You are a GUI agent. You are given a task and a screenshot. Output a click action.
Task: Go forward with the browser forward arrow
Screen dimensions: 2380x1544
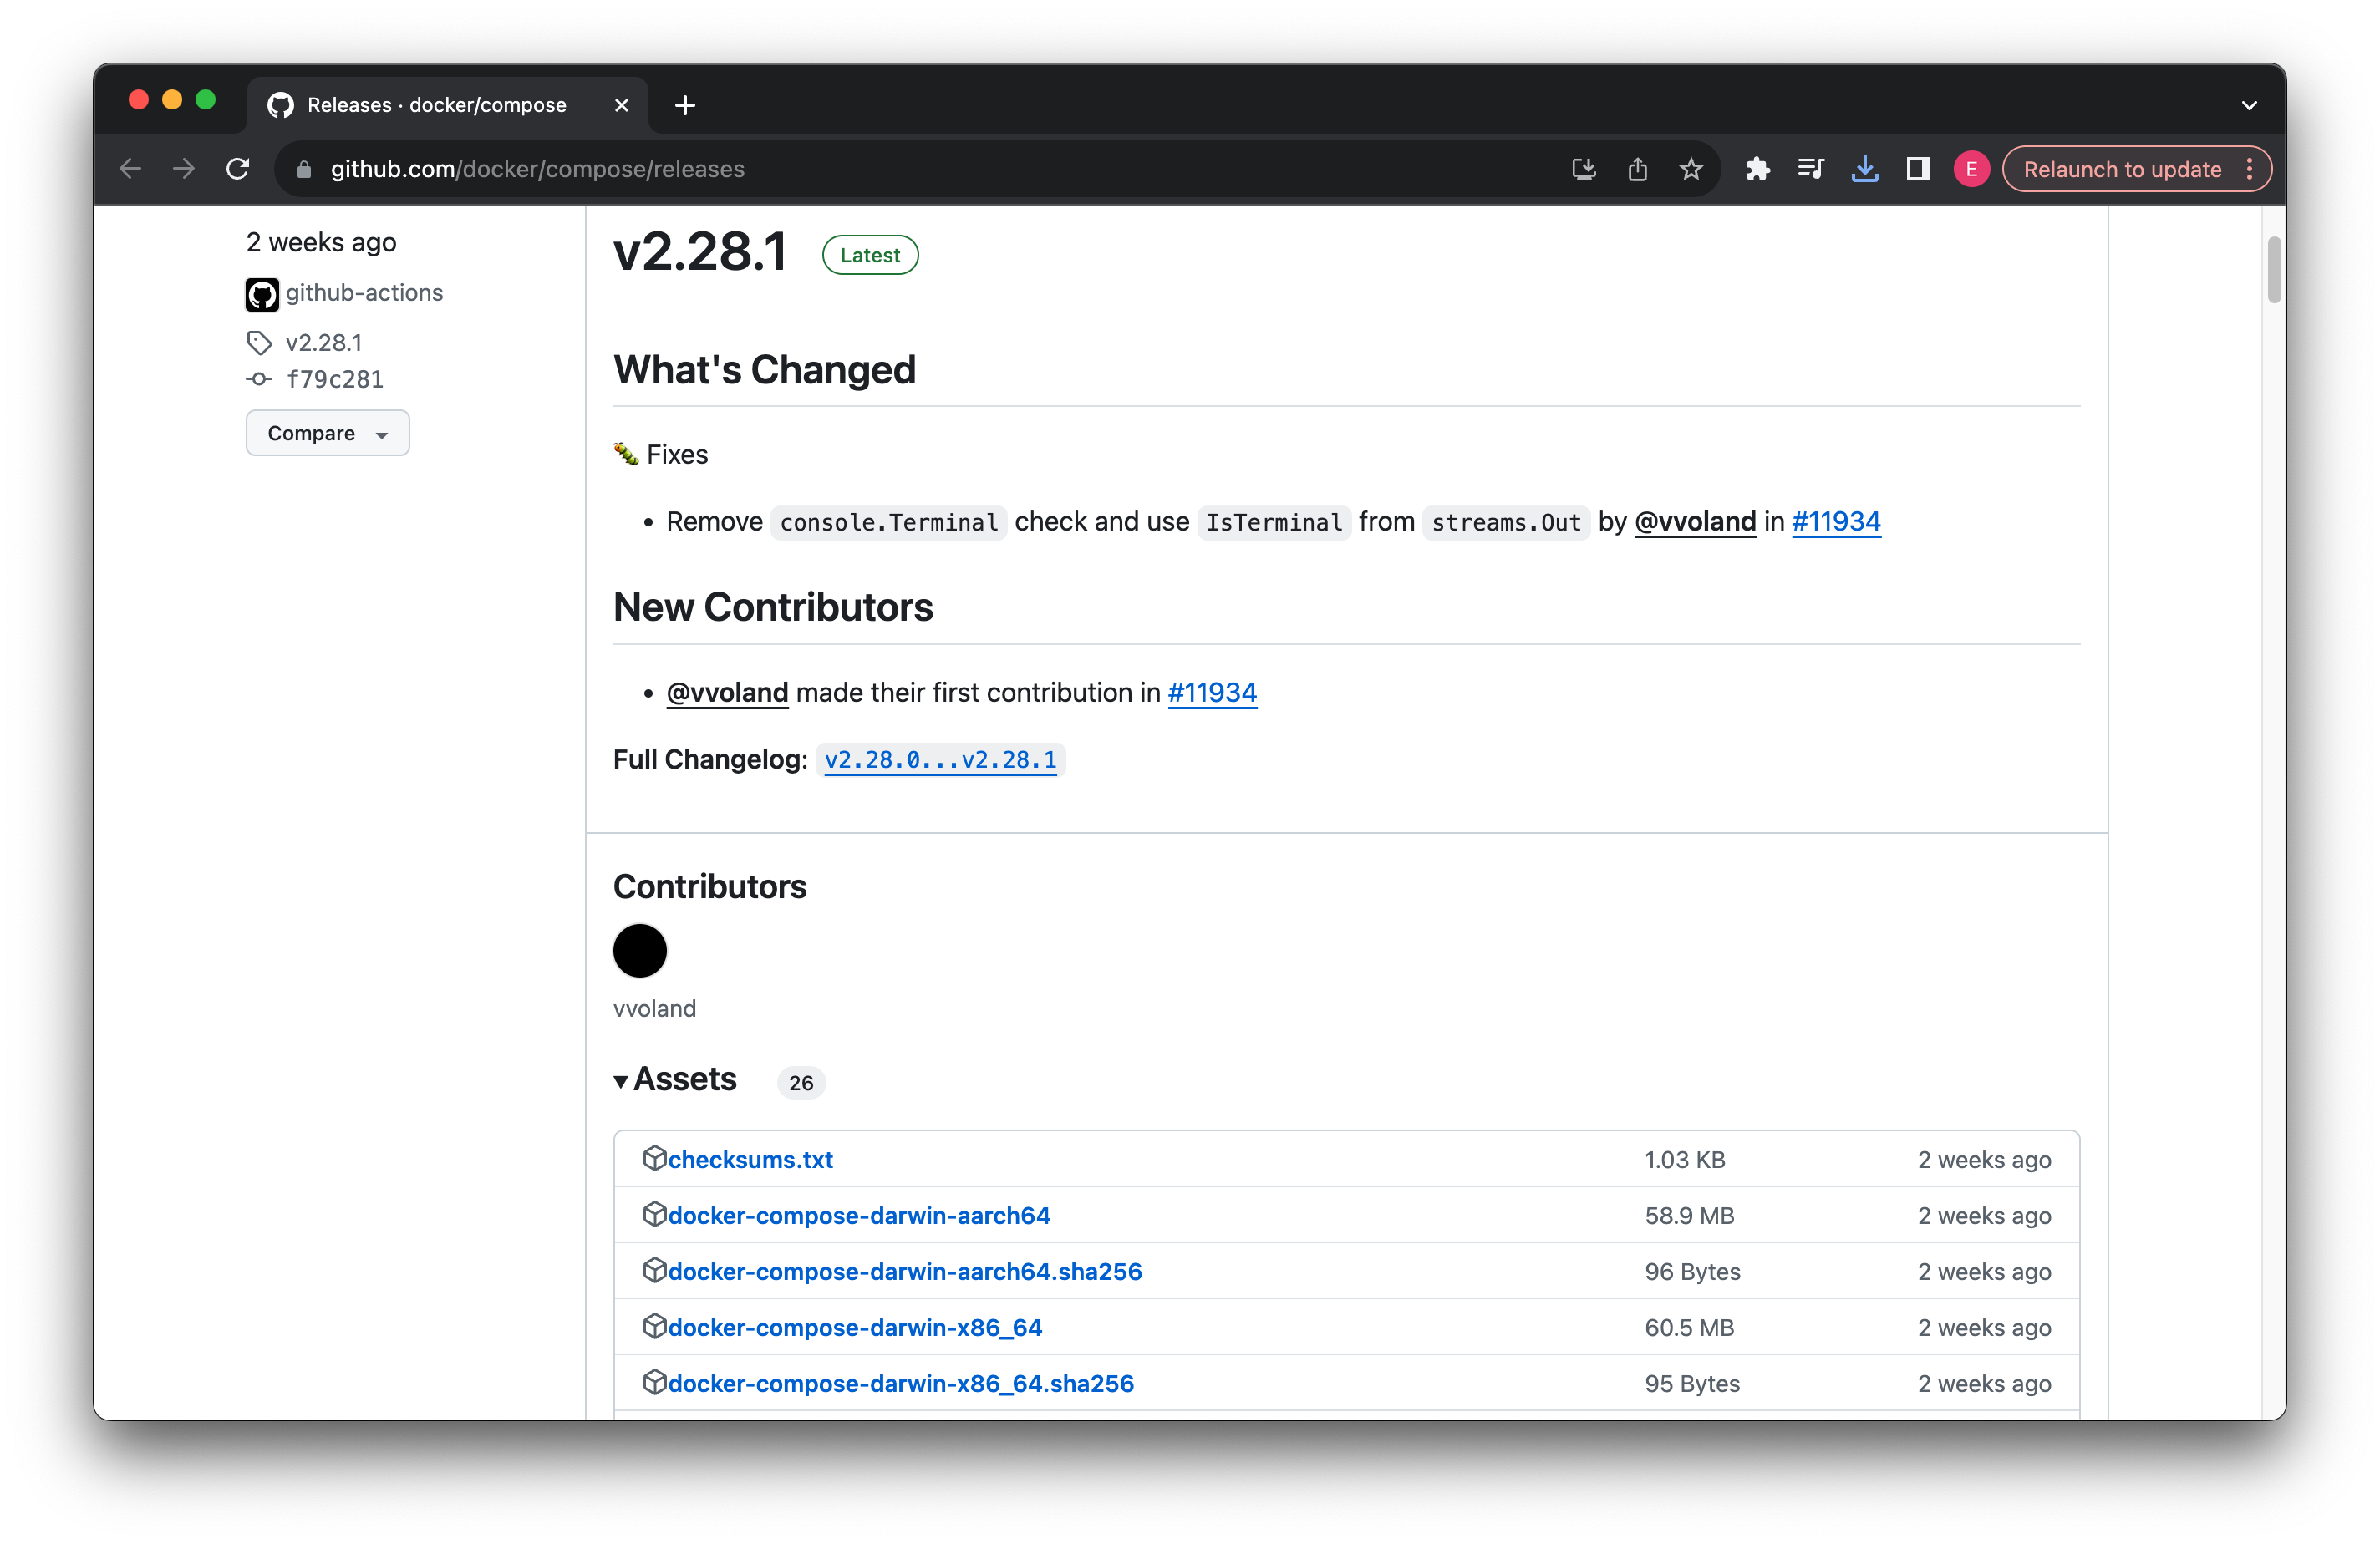[x=184, y=169]
